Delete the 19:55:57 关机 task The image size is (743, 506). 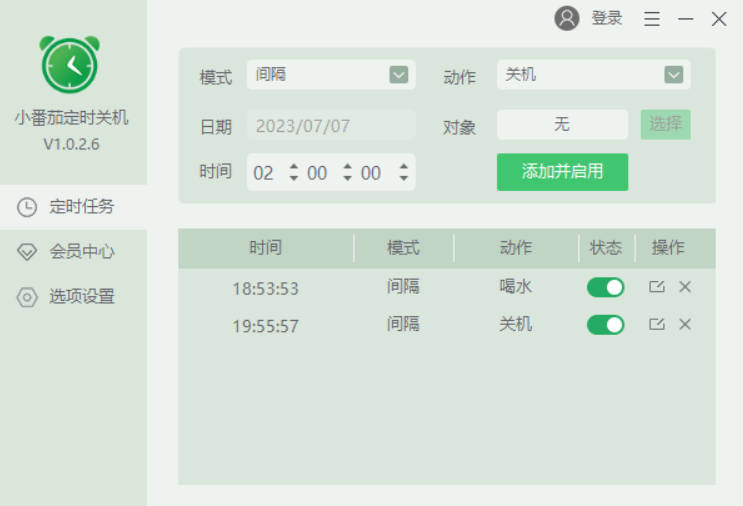685,324
